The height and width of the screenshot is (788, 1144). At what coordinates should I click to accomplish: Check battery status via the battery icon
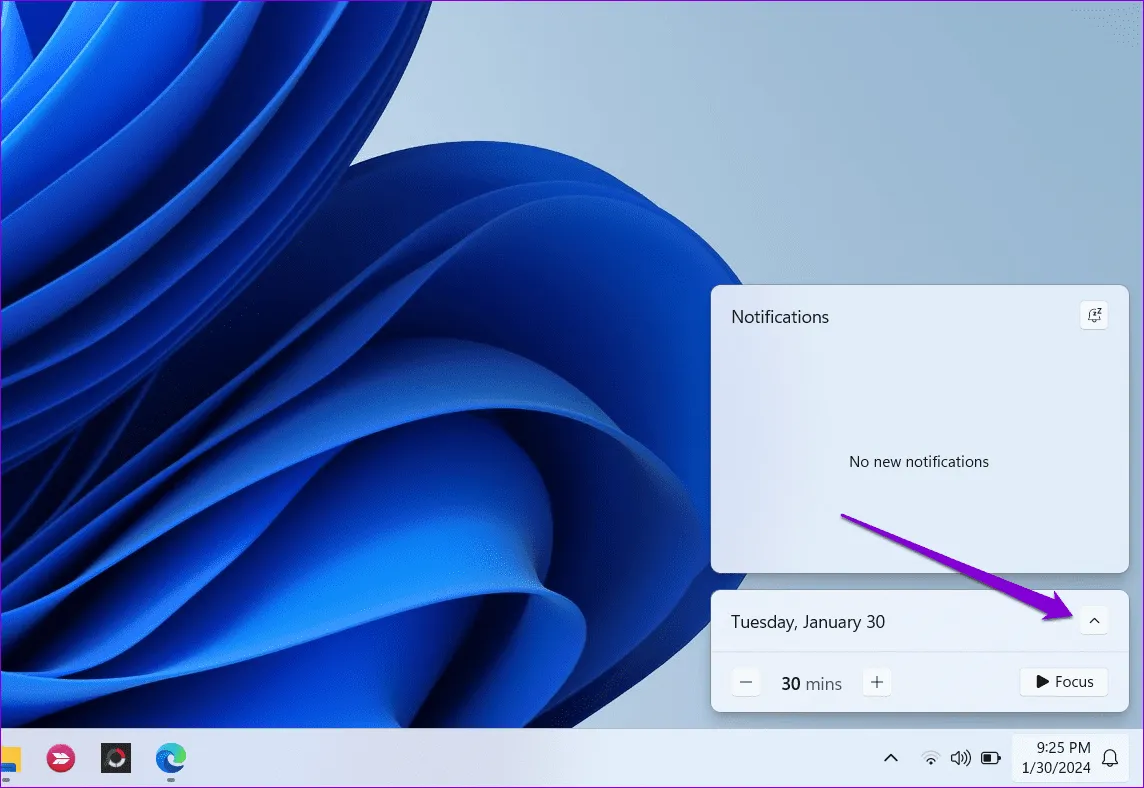pyautogui.click(x=991, y=758)
